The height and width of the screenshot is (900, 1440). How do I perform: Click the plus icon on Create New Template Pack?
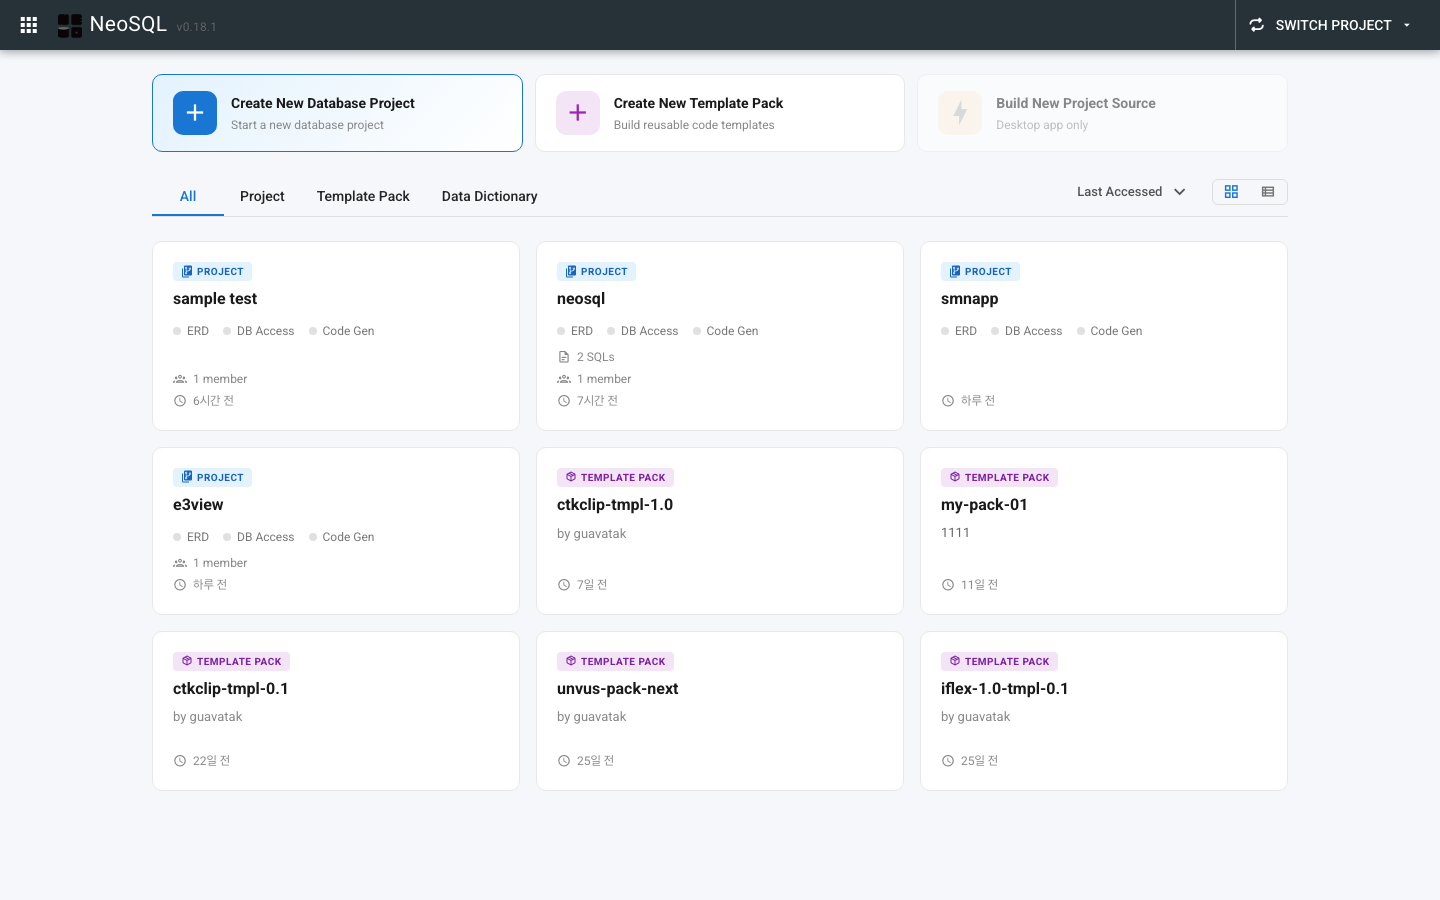[578, 112]
